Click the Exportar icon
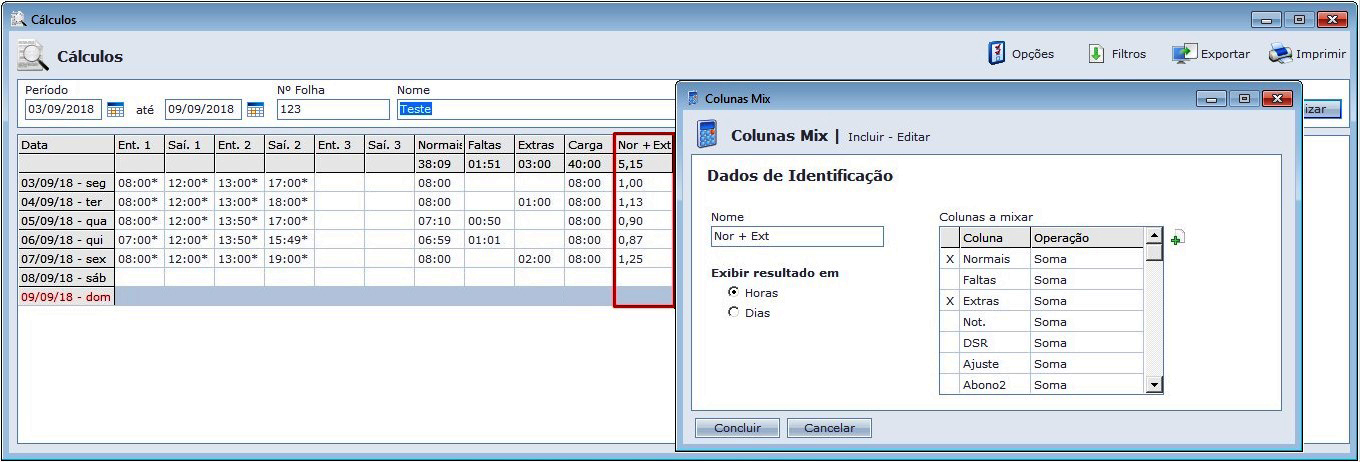Screen dimensions: 1360x462 coord(1185,54)
